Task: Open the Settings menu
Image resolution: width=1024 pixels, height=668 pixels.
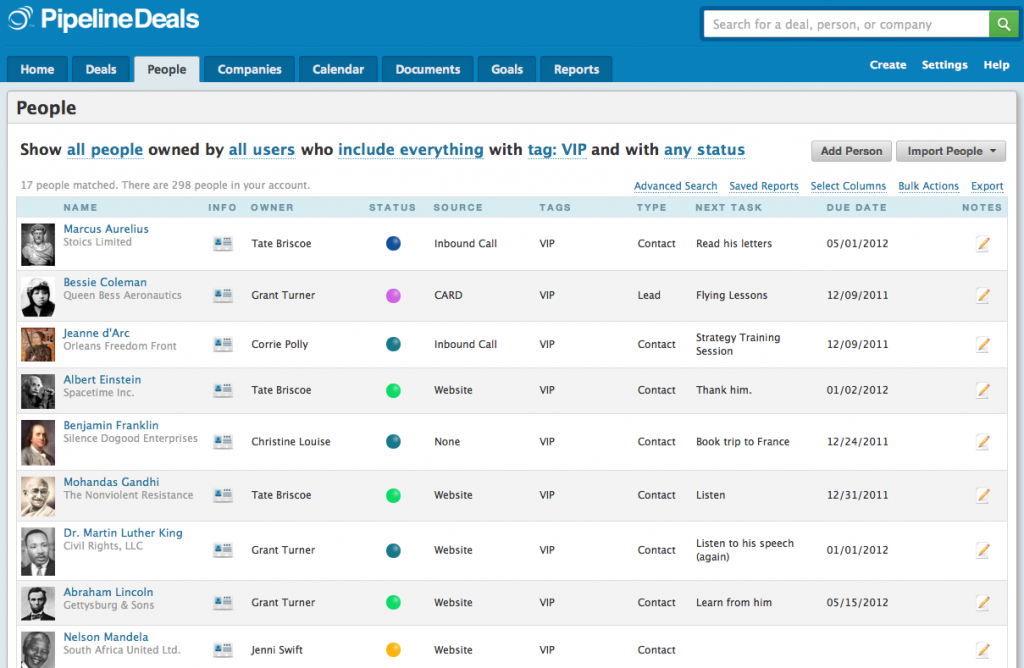Action: tap(944, 65)
